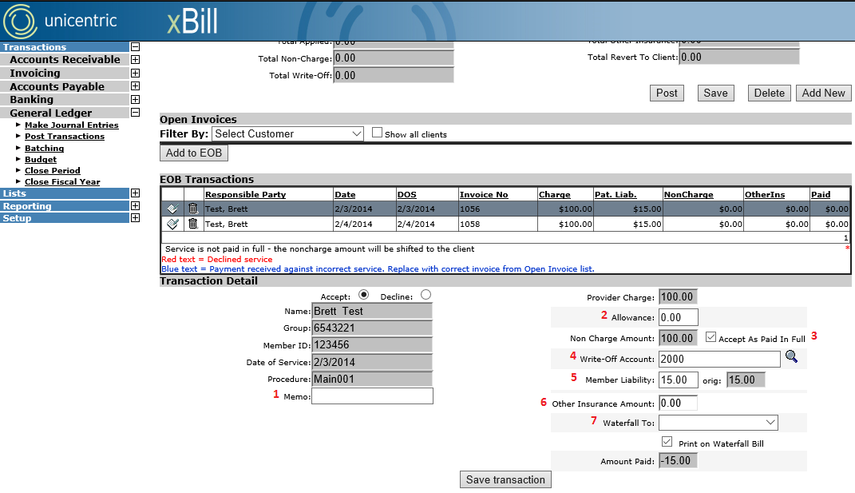Open the Close Period link
The height and width of the screenshot is (493, 855).
coord(52,171)
